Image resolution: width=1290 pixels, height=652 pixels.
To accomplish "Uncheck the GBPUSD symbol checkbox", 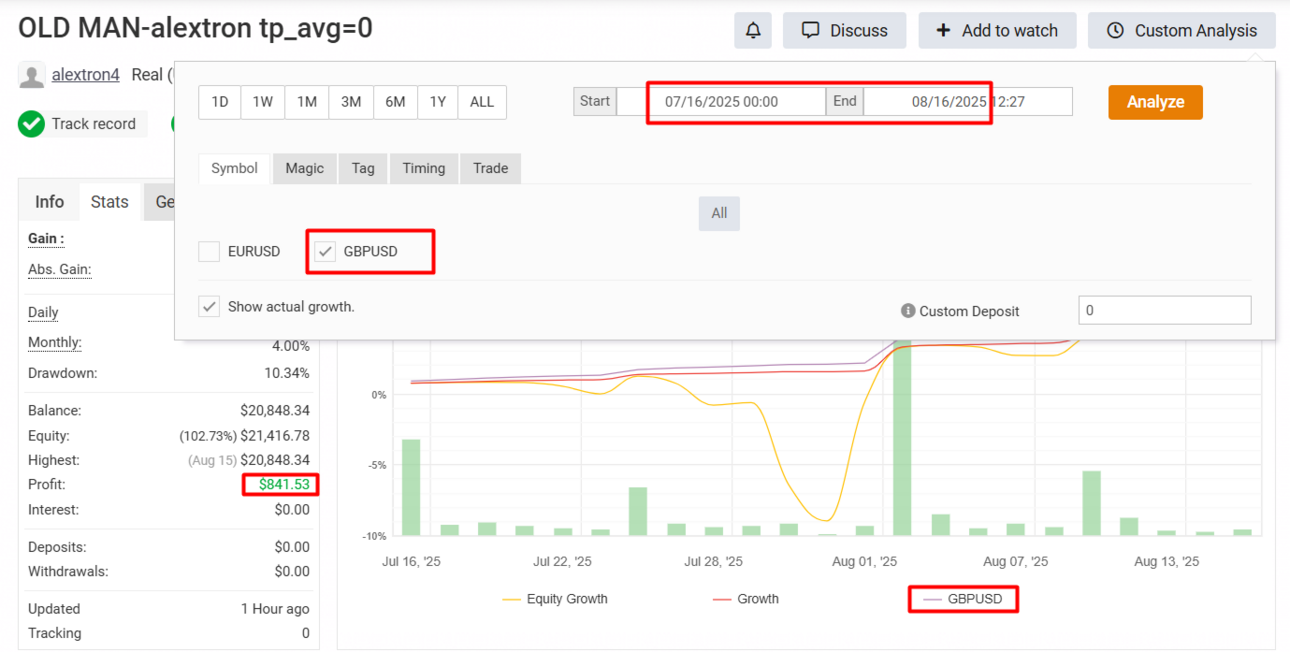I will [324, 251].
